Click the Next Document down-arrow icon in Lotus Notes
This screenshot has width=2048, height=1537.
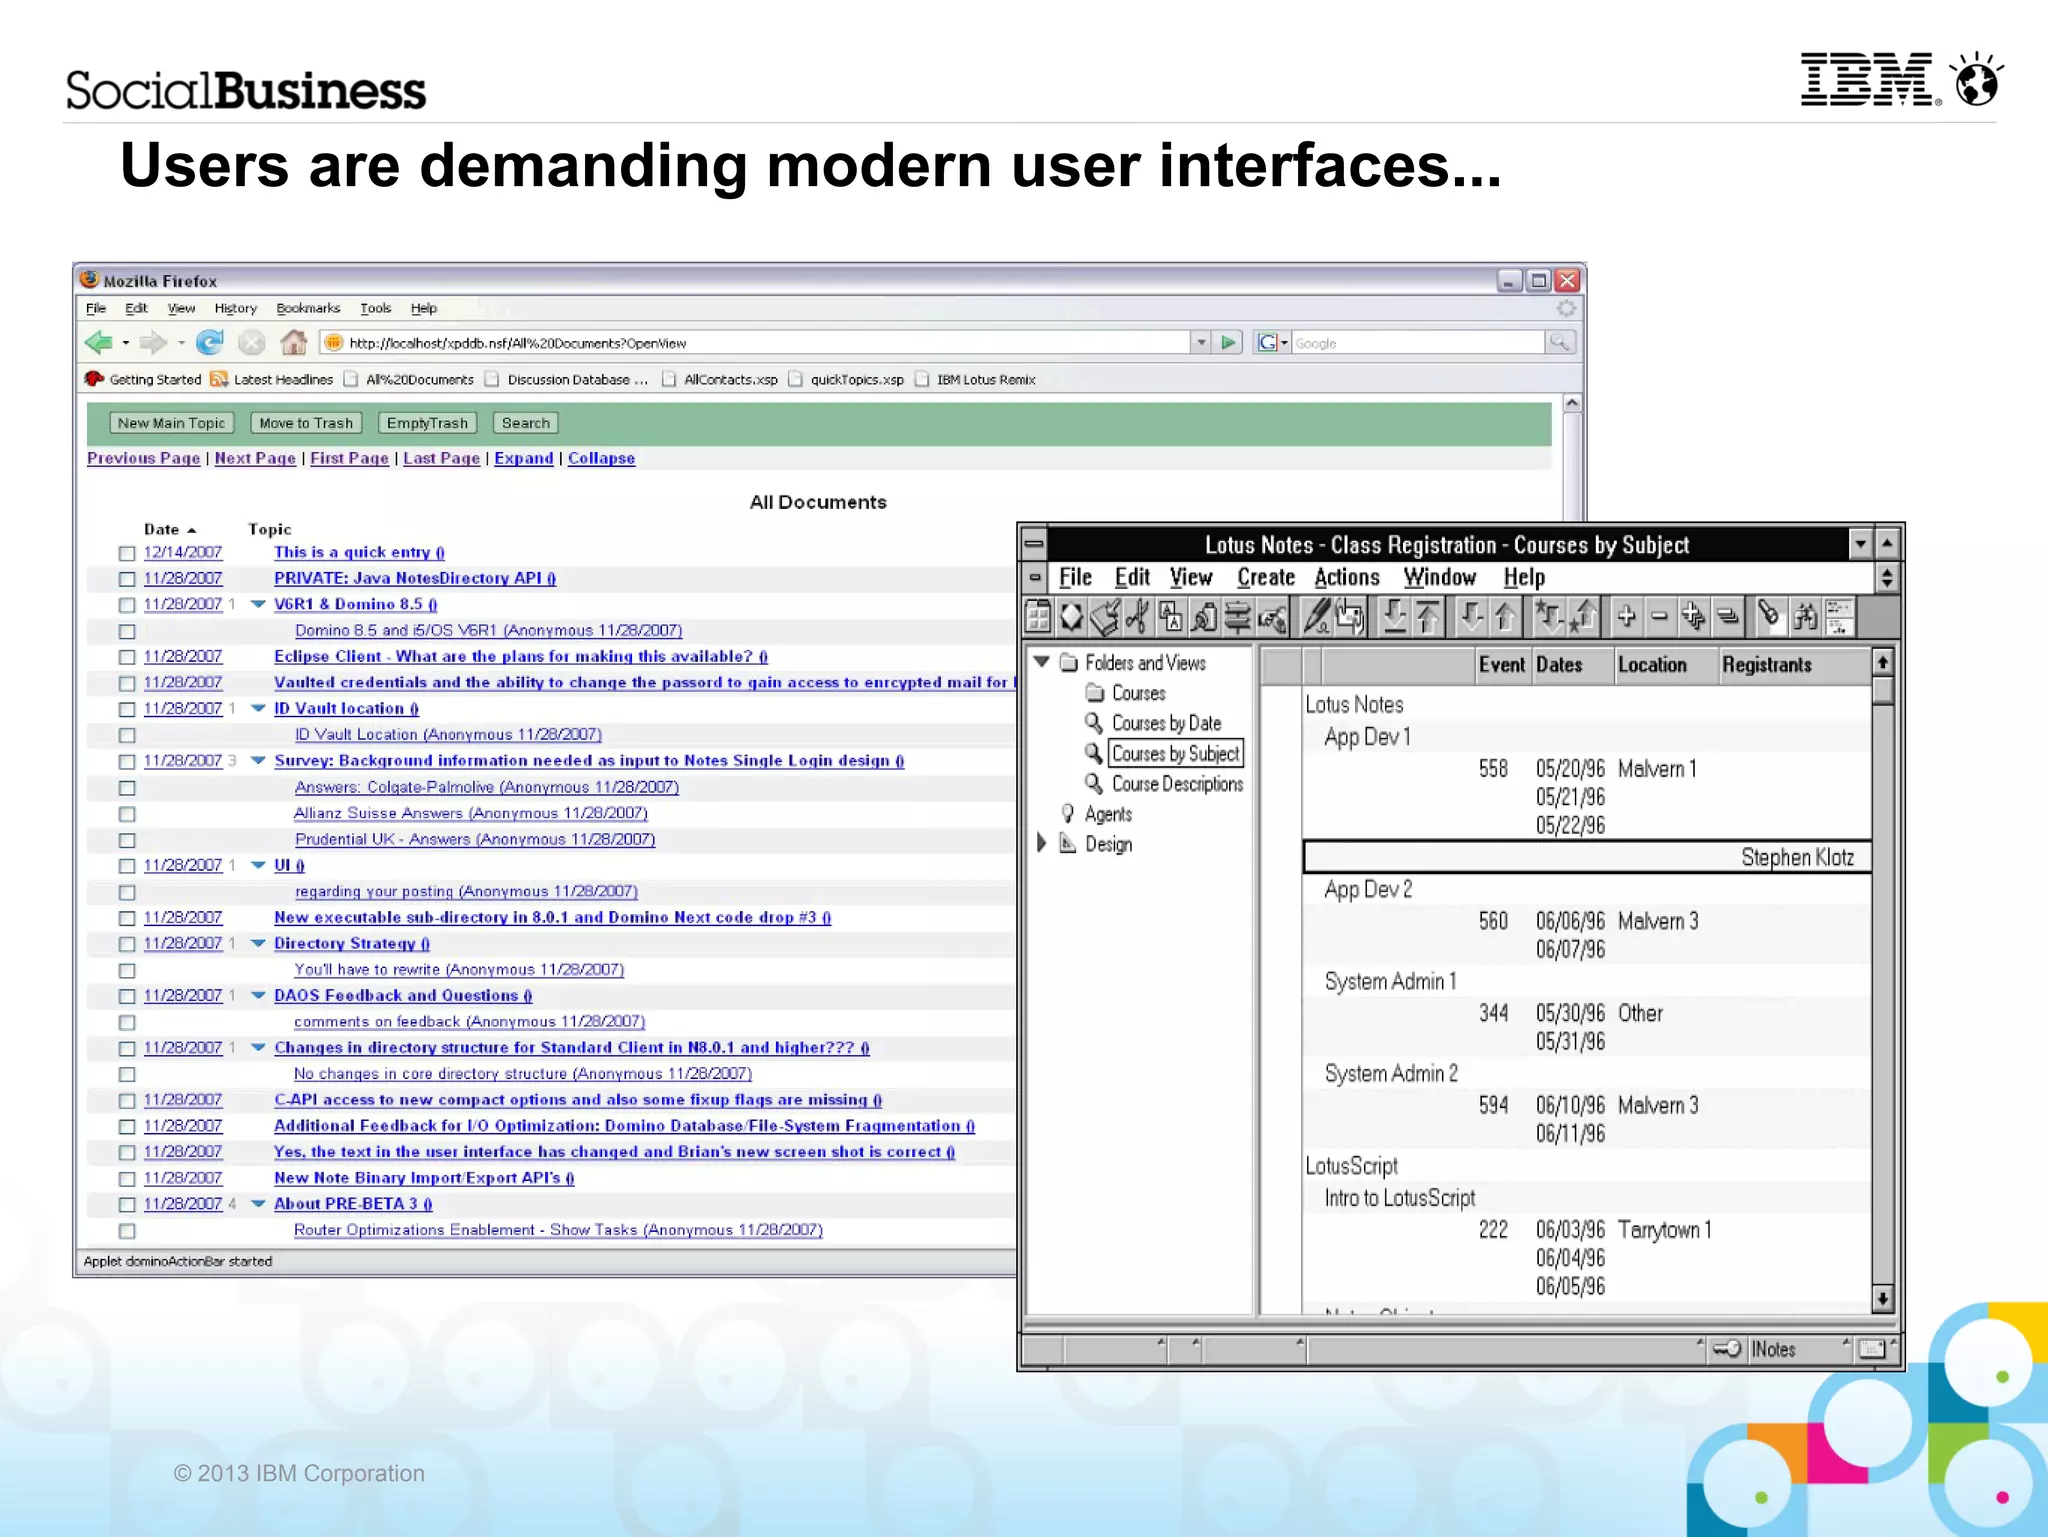pyautogui.click(x=1471, y=617)
